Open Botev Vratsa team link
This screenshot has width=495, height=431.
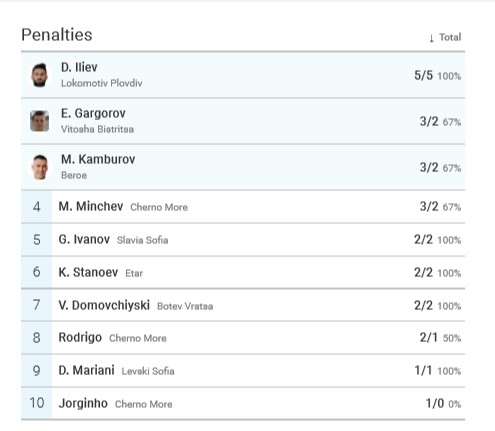click(x=185, y=306)
